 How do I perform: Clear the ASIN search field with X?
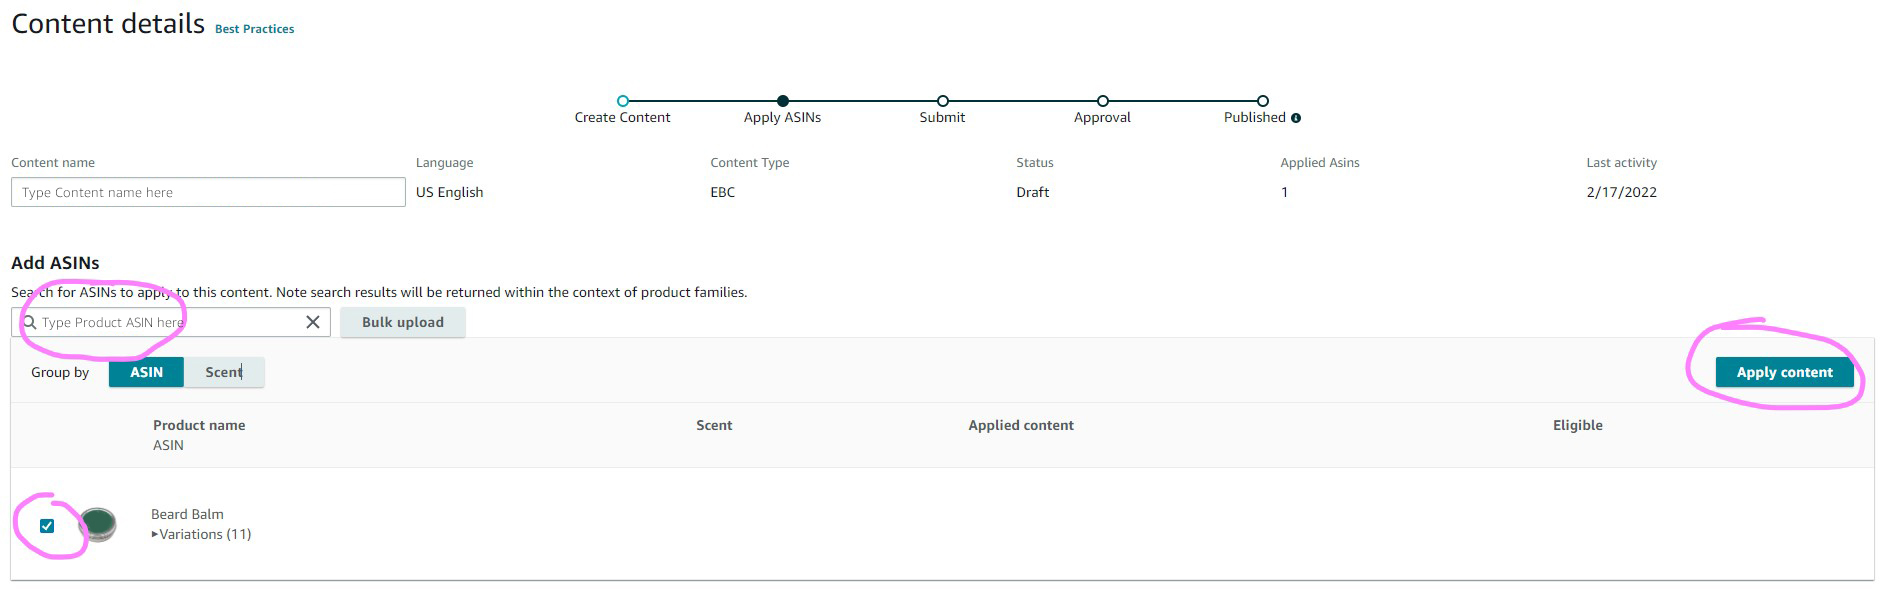pos(313,322)
